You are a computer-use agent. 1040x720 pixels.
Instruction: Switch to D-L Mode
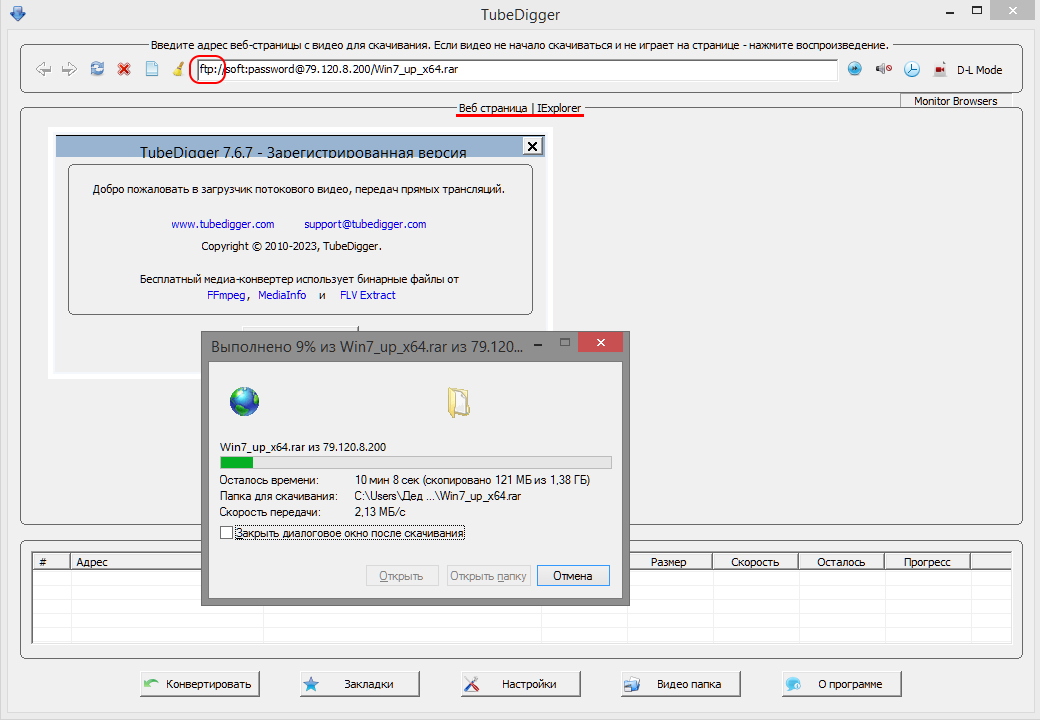(979, 70)
